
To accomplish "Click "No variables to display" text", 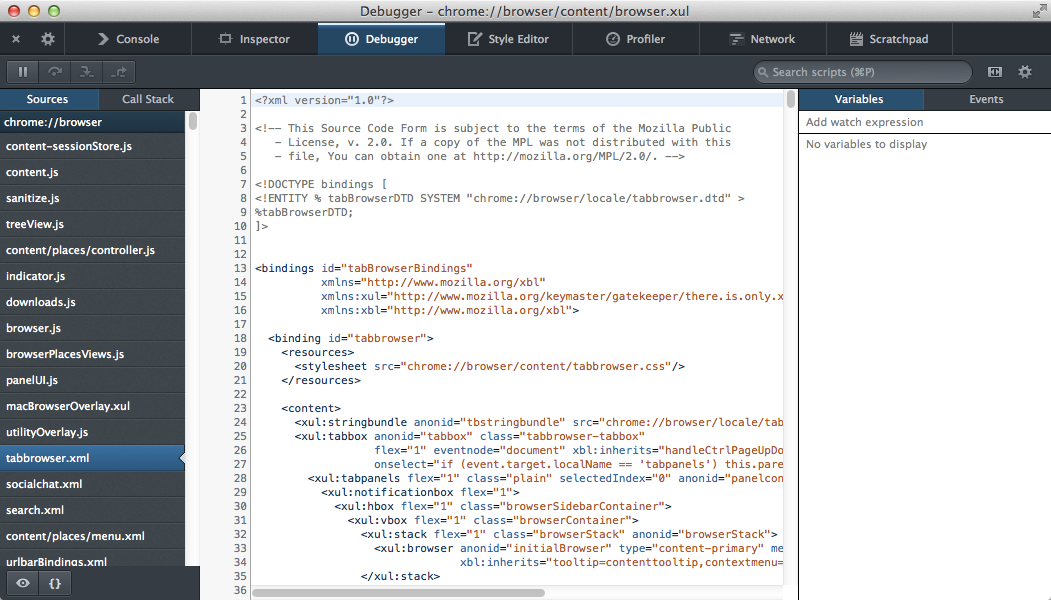I will click(866, 144).
